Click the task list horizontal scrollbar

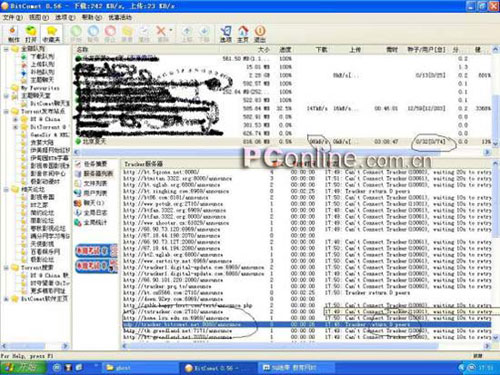[x=283, y=152]
